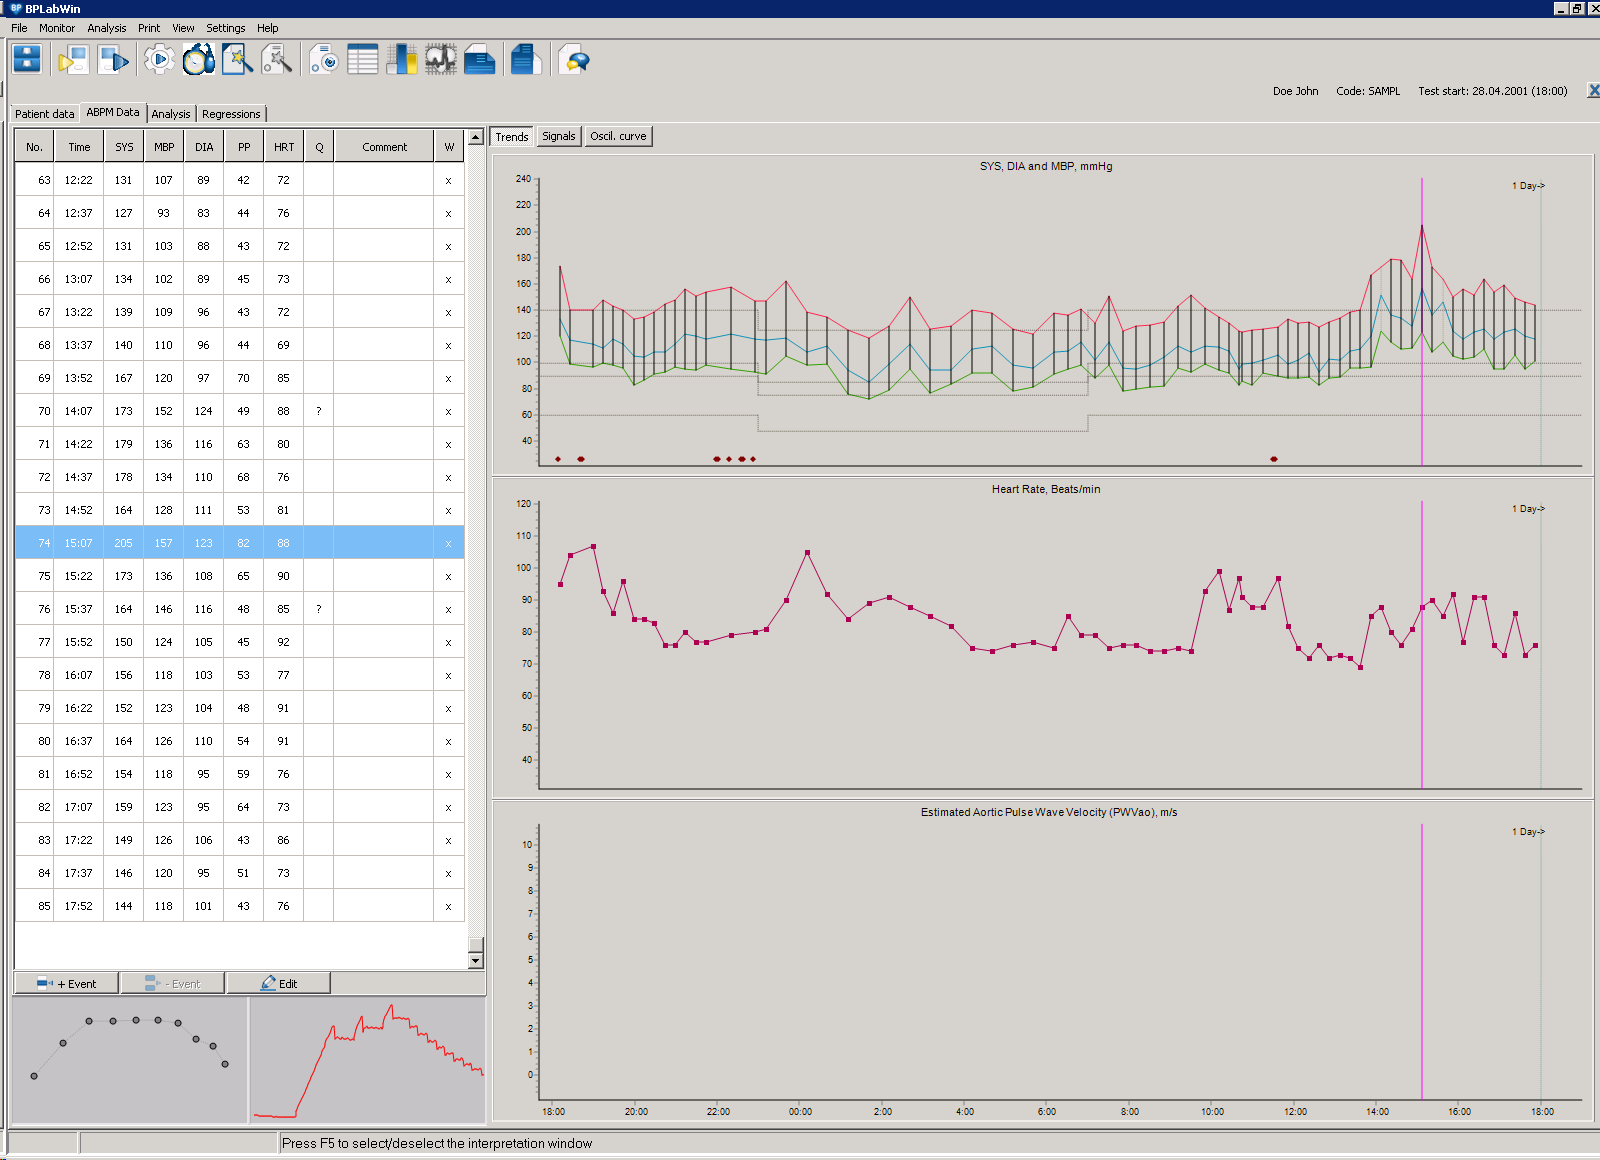Viewport: 1600px width, 1160px height.
Task: Open the patient database cabinet icon
Action: coord(27,60)
